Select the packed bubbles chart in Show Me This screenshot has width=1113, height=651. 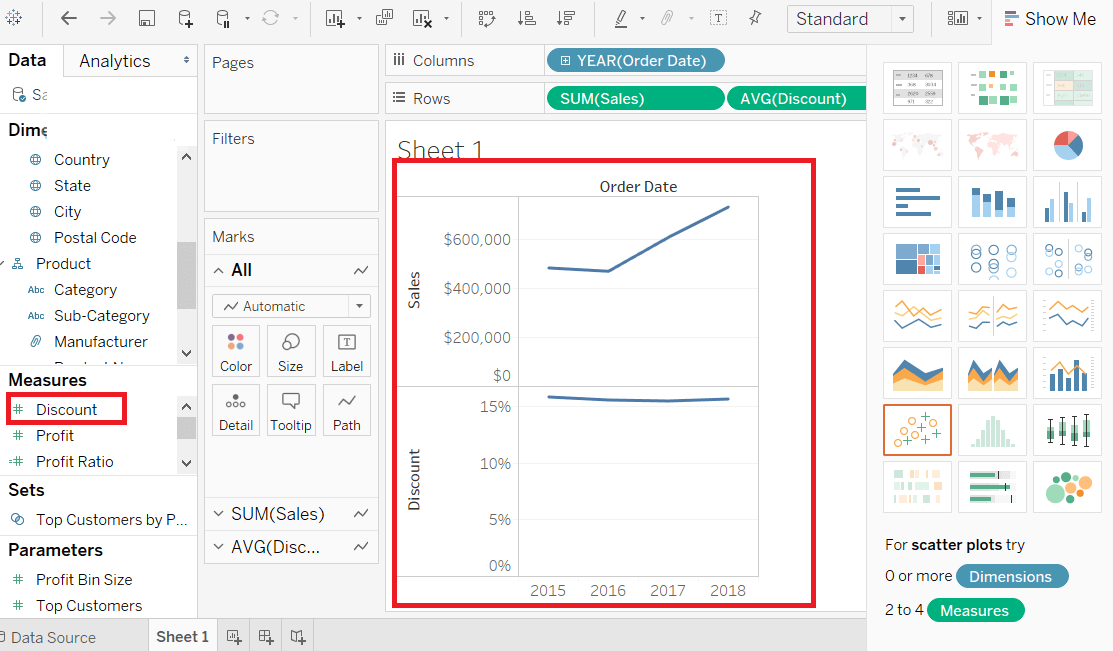point(1068,487)
